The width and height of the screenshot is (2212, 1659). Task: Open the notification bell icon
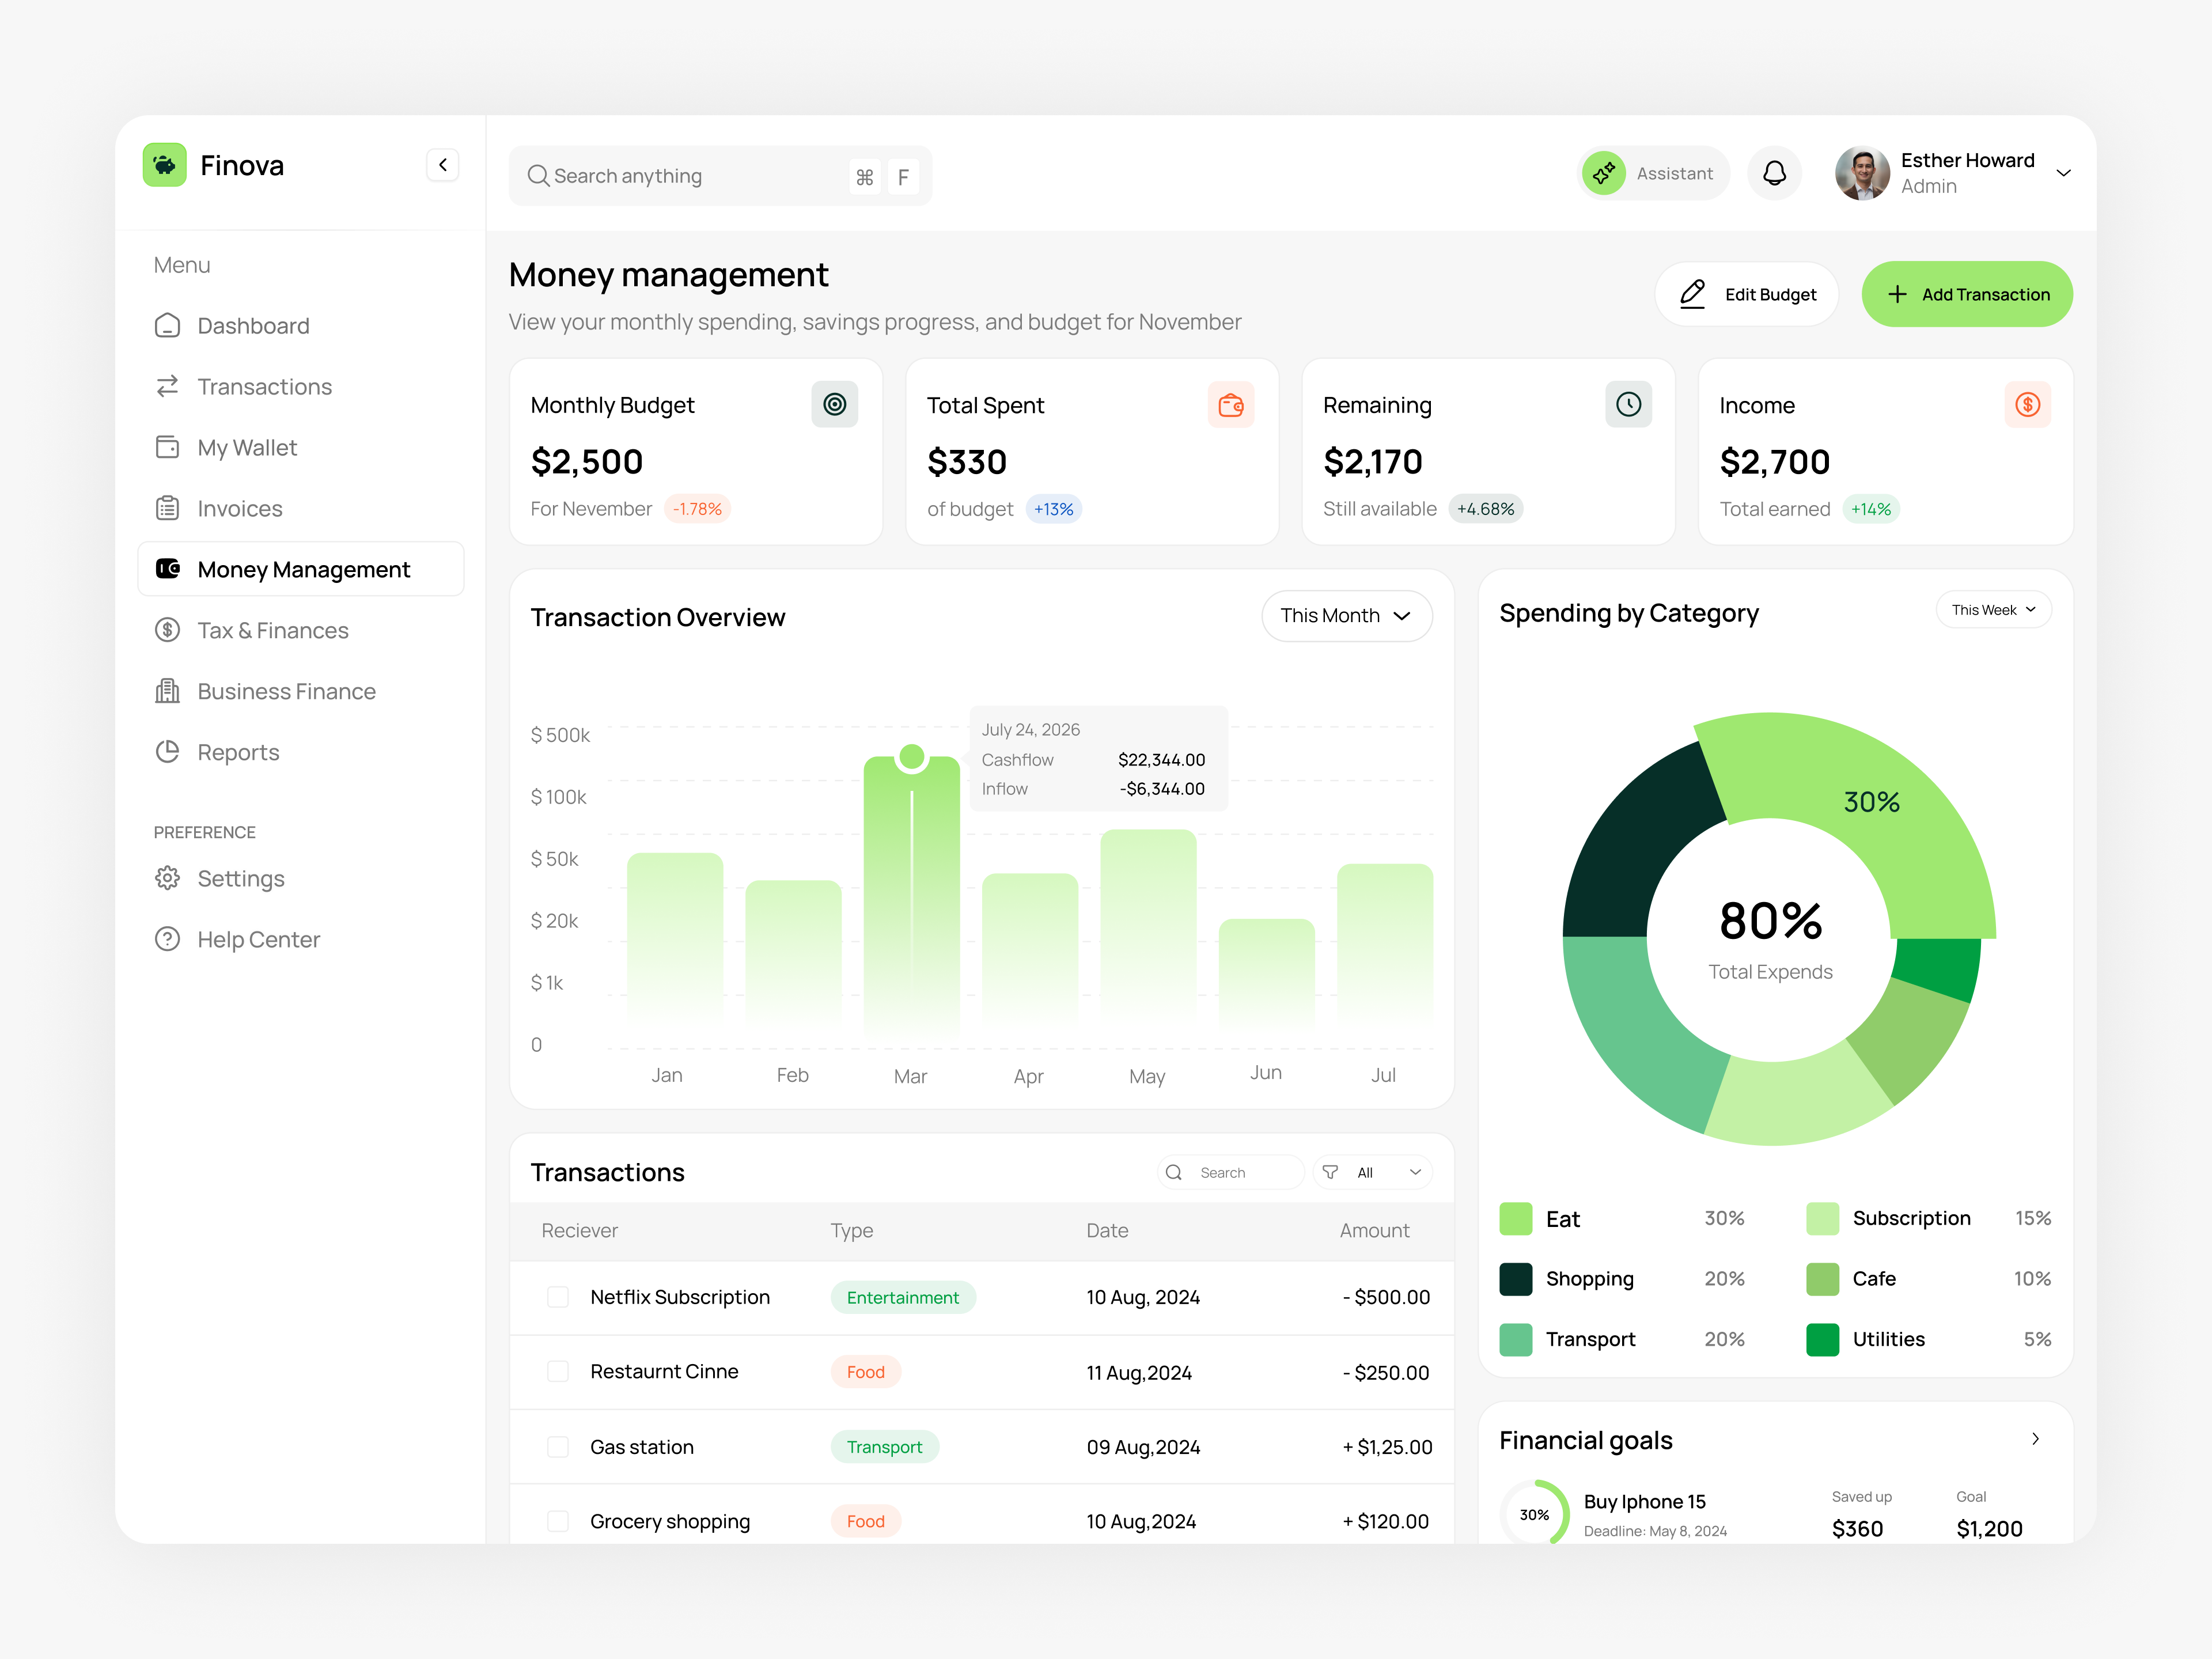point(1775,173)
